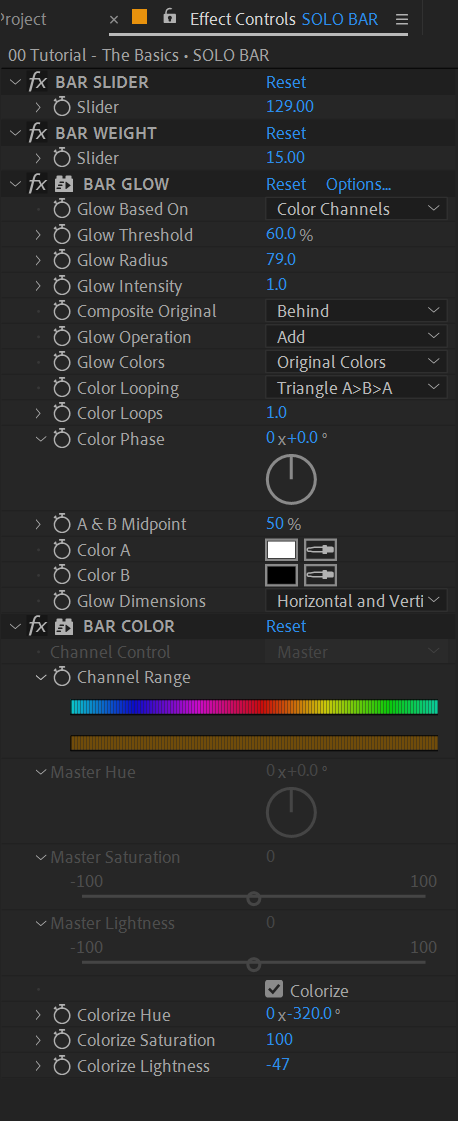Expand the Colorize Hue property
The image size is (458, 1121).
[x=39, y=1015]
